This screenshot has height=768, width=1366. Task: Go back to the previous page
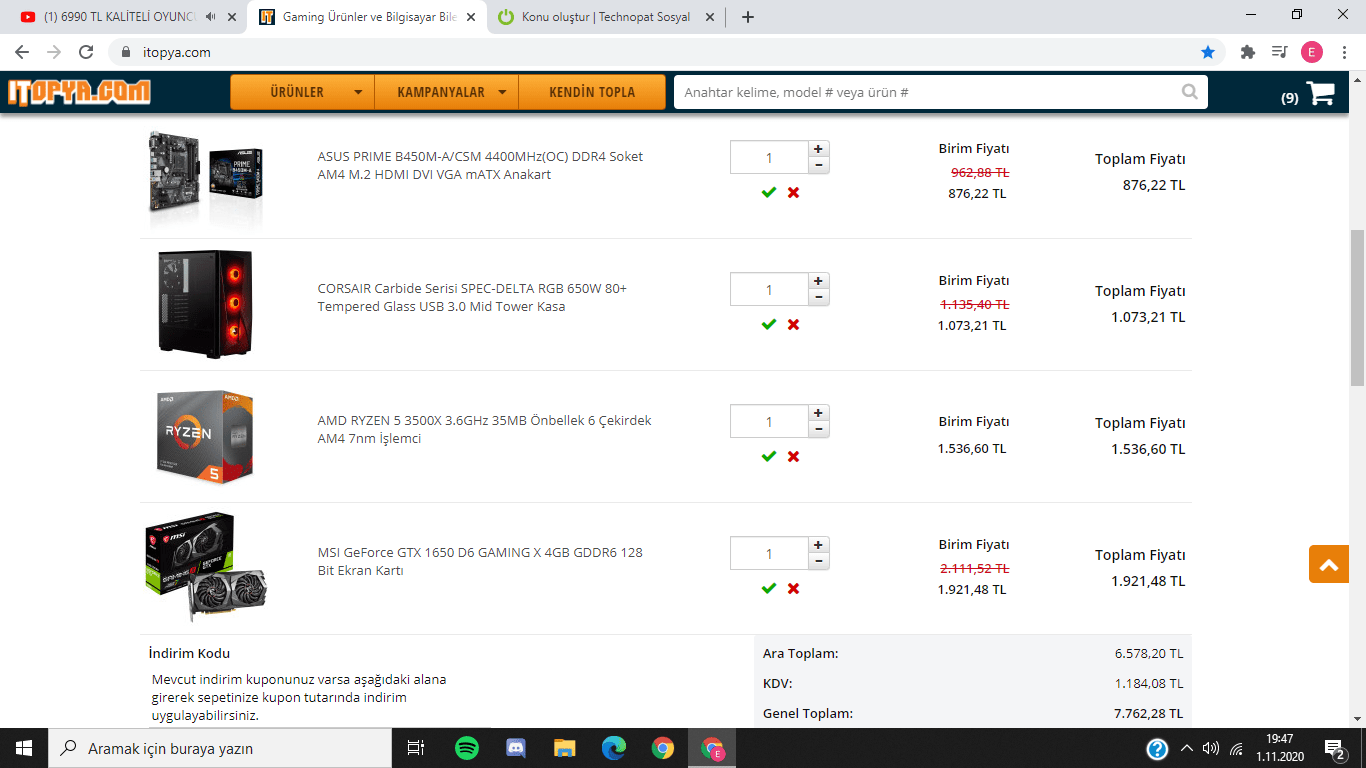22,52
